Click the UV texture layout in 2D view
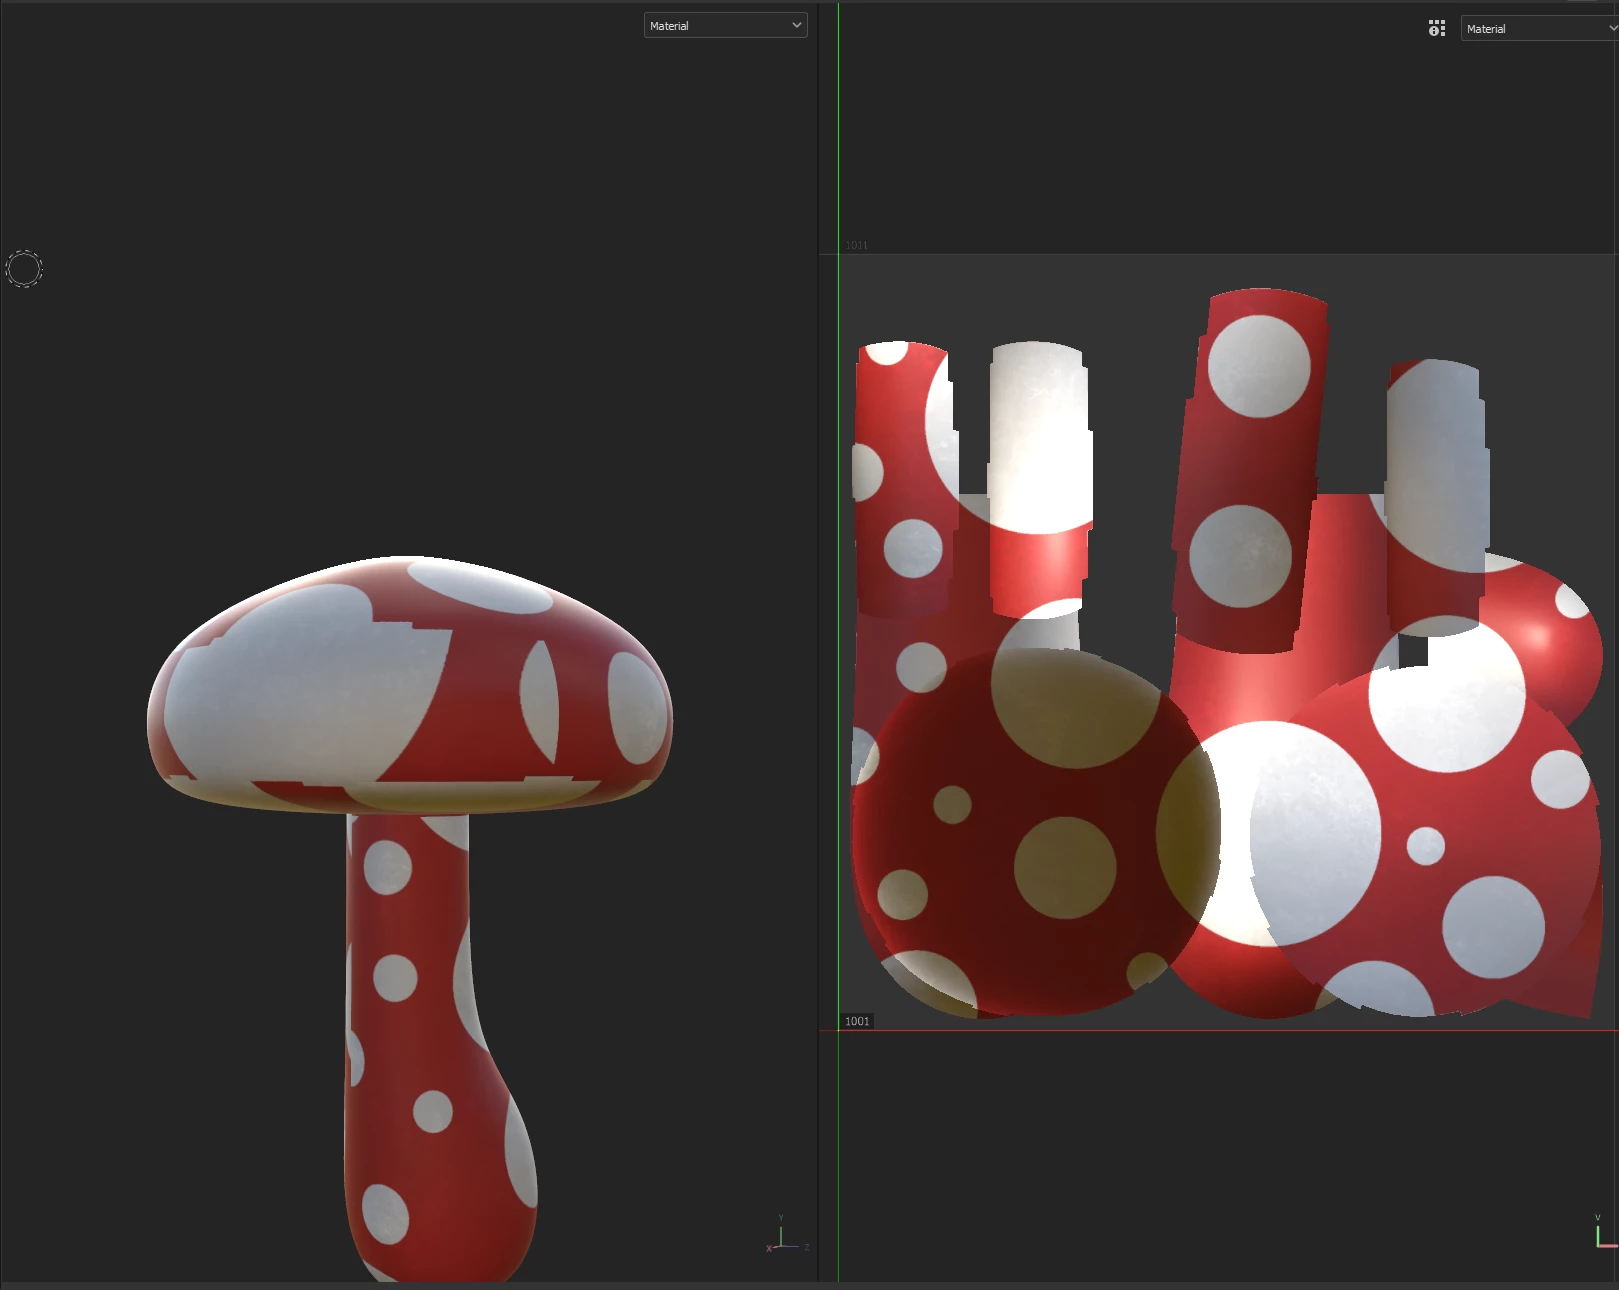Image resolution: width=1619 pixels, height=1290 pixels. 1227,653
